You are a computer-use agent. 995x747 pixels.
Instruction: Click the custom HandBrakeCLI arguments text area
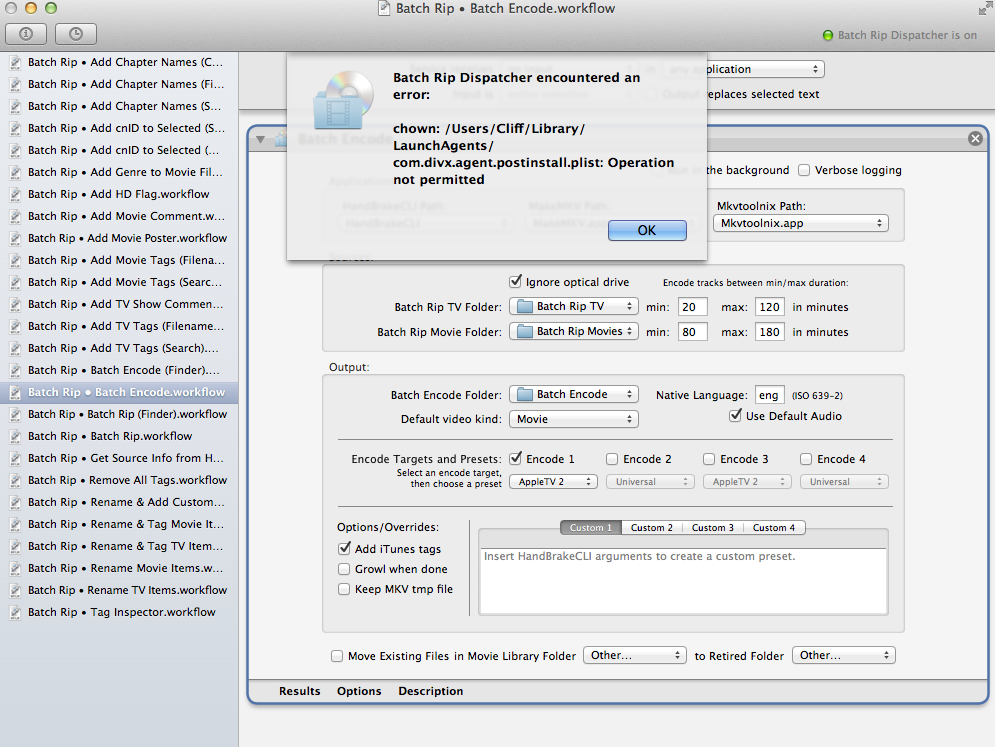683,581
